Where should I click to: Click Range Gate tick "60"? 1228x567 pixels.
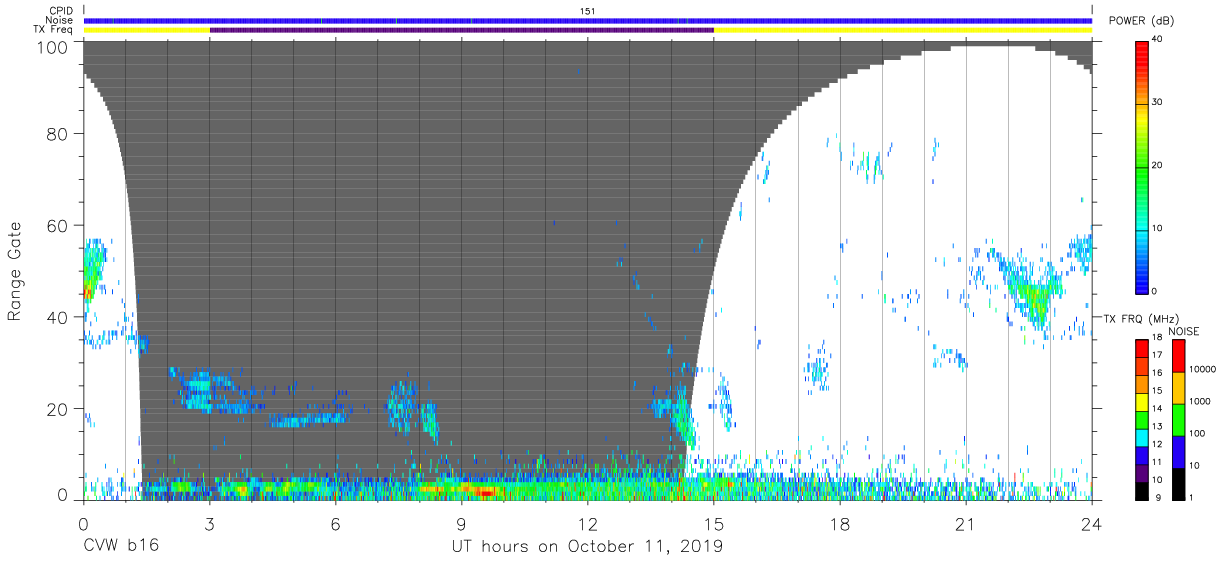click(x=58, y=225)
